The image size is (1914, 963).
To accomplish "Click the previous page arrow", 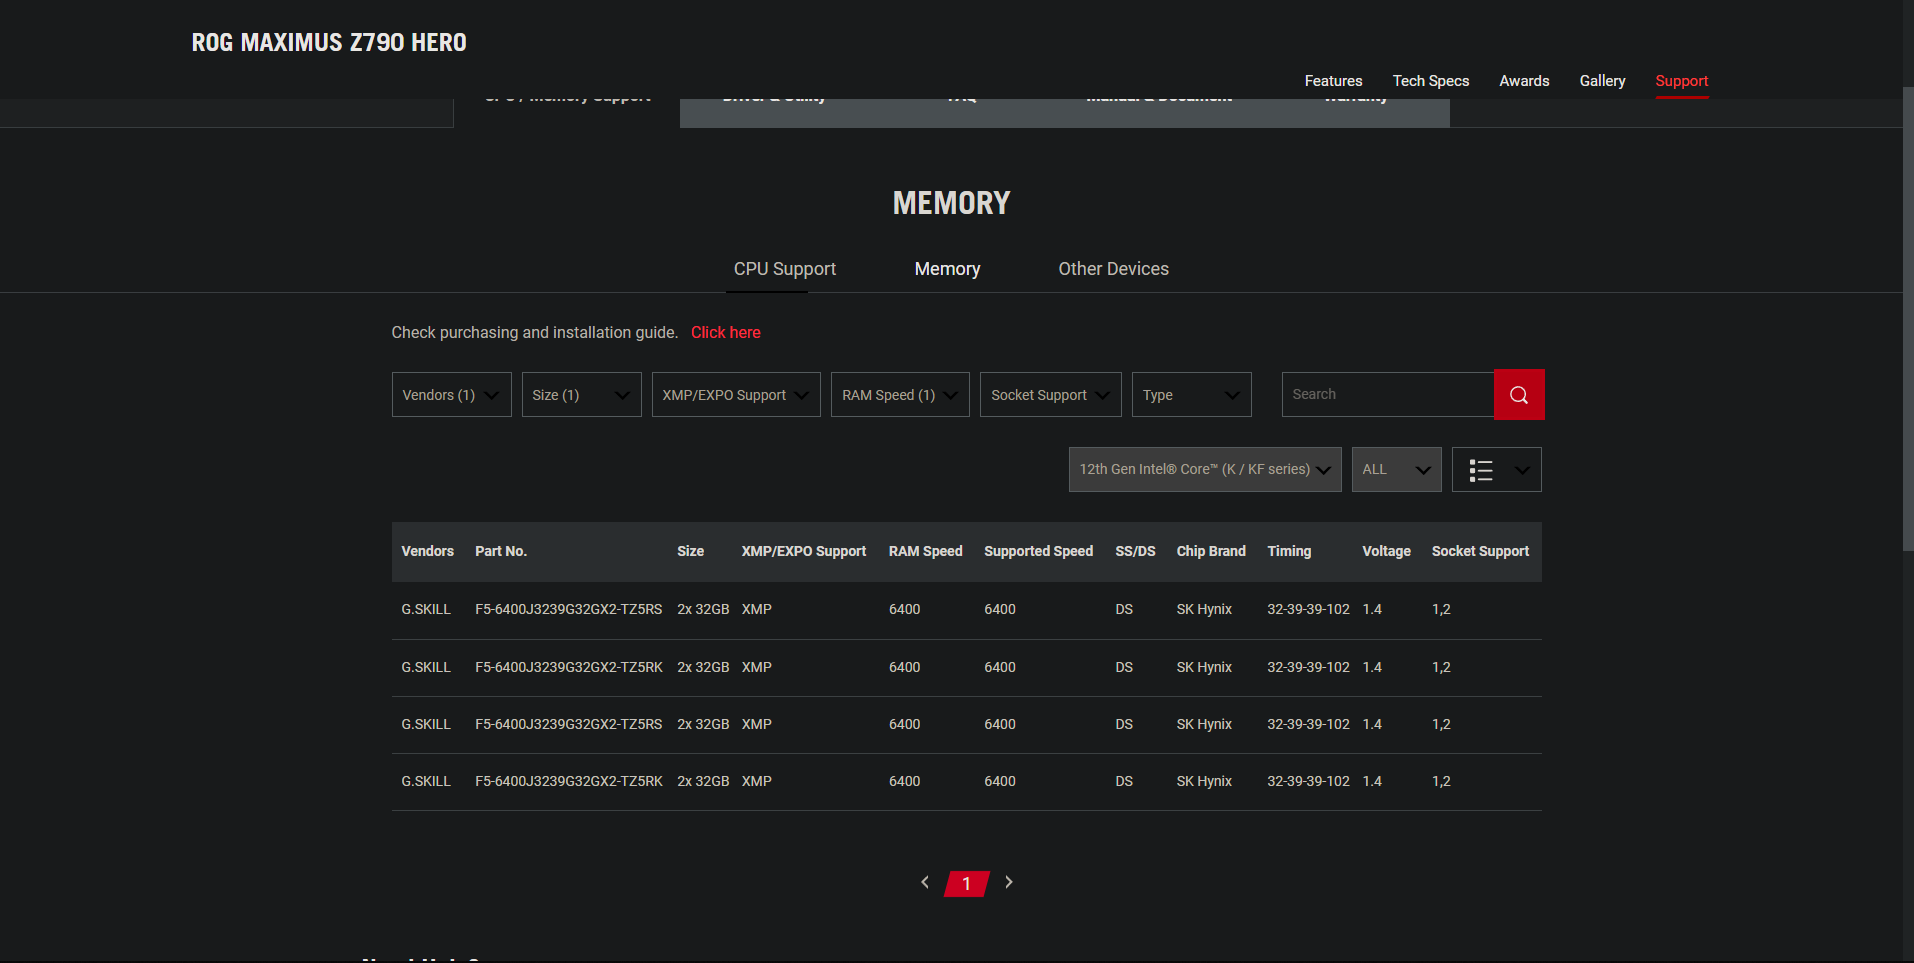I will click(924, 883).
